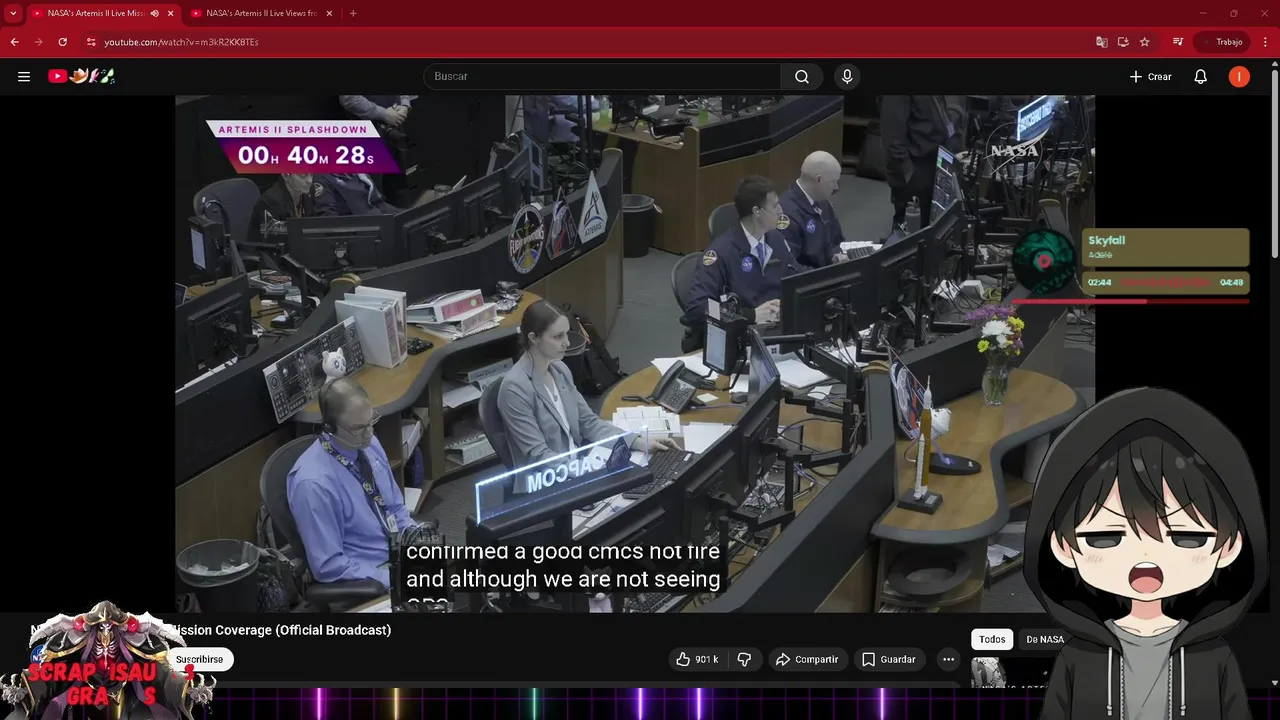Viewport: 1280px width, 720px height.
Task: Open the YouTube guide hamburger menu
Action: 24,76
